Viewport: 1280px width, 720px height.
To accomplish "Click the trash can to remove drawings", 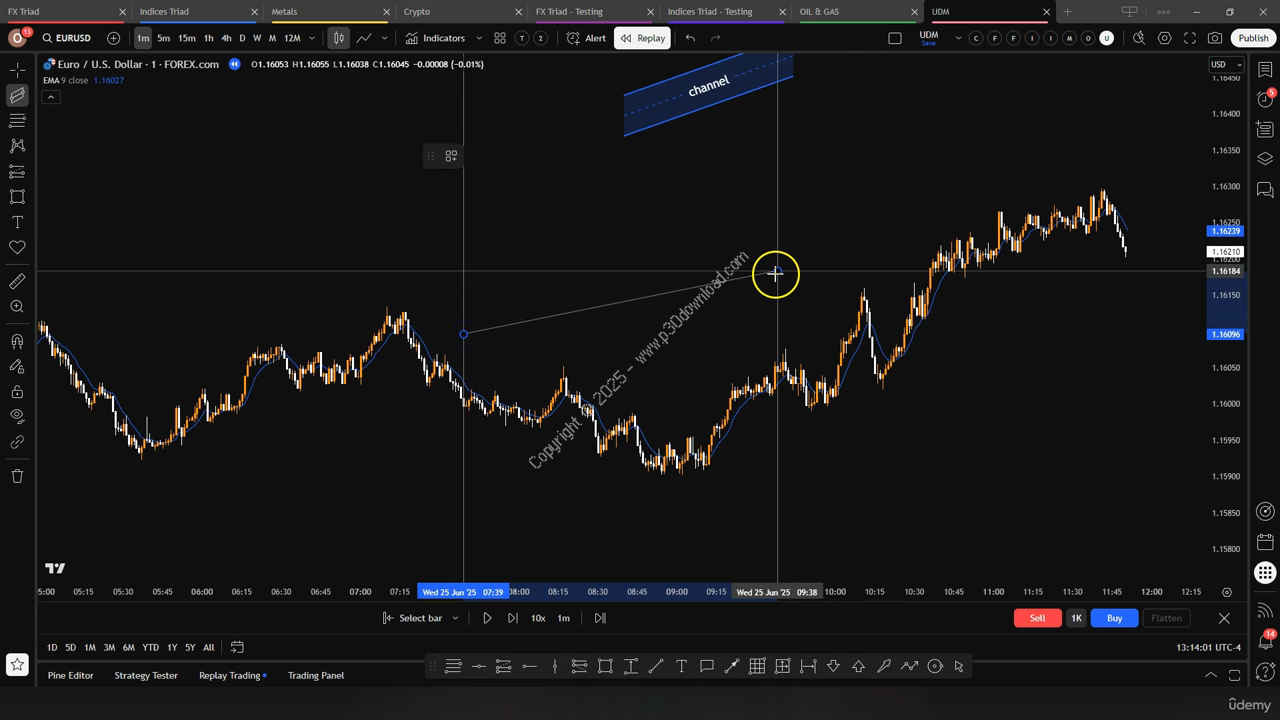I will click(x=17, y=476).
